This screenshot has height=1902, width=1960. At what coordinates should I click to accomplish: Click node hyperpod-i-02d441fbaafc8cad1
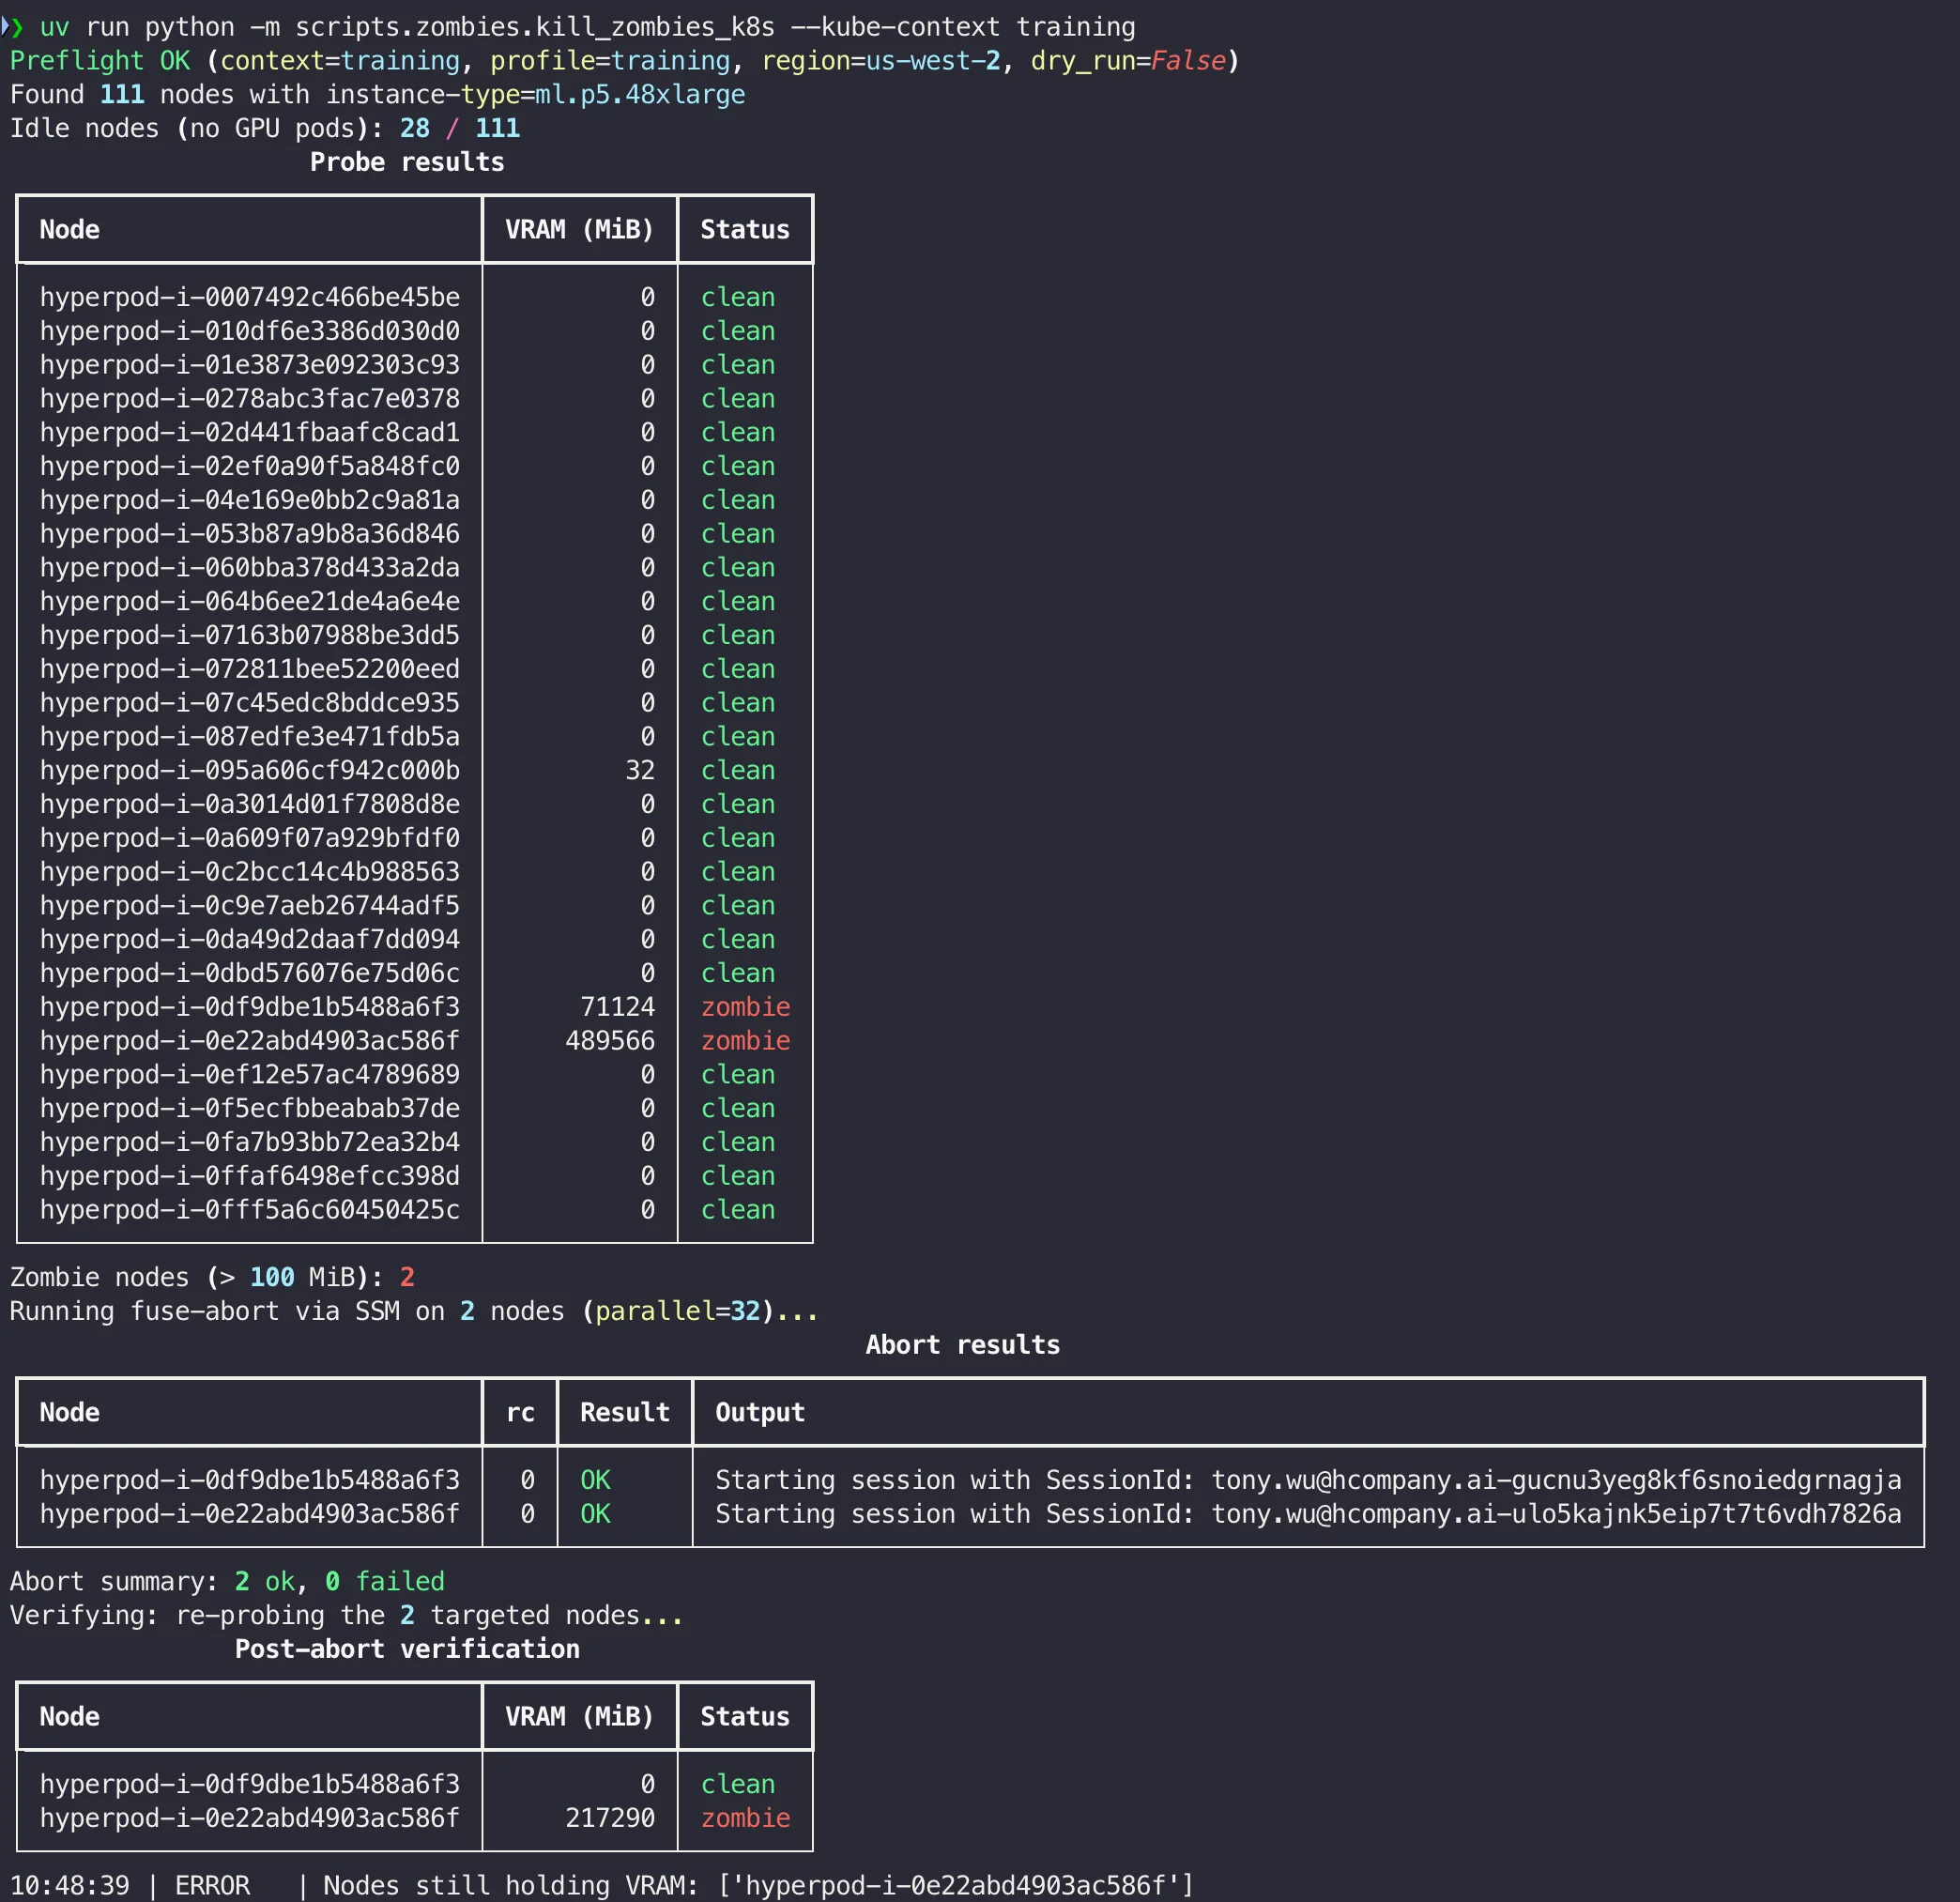[250, 432]
